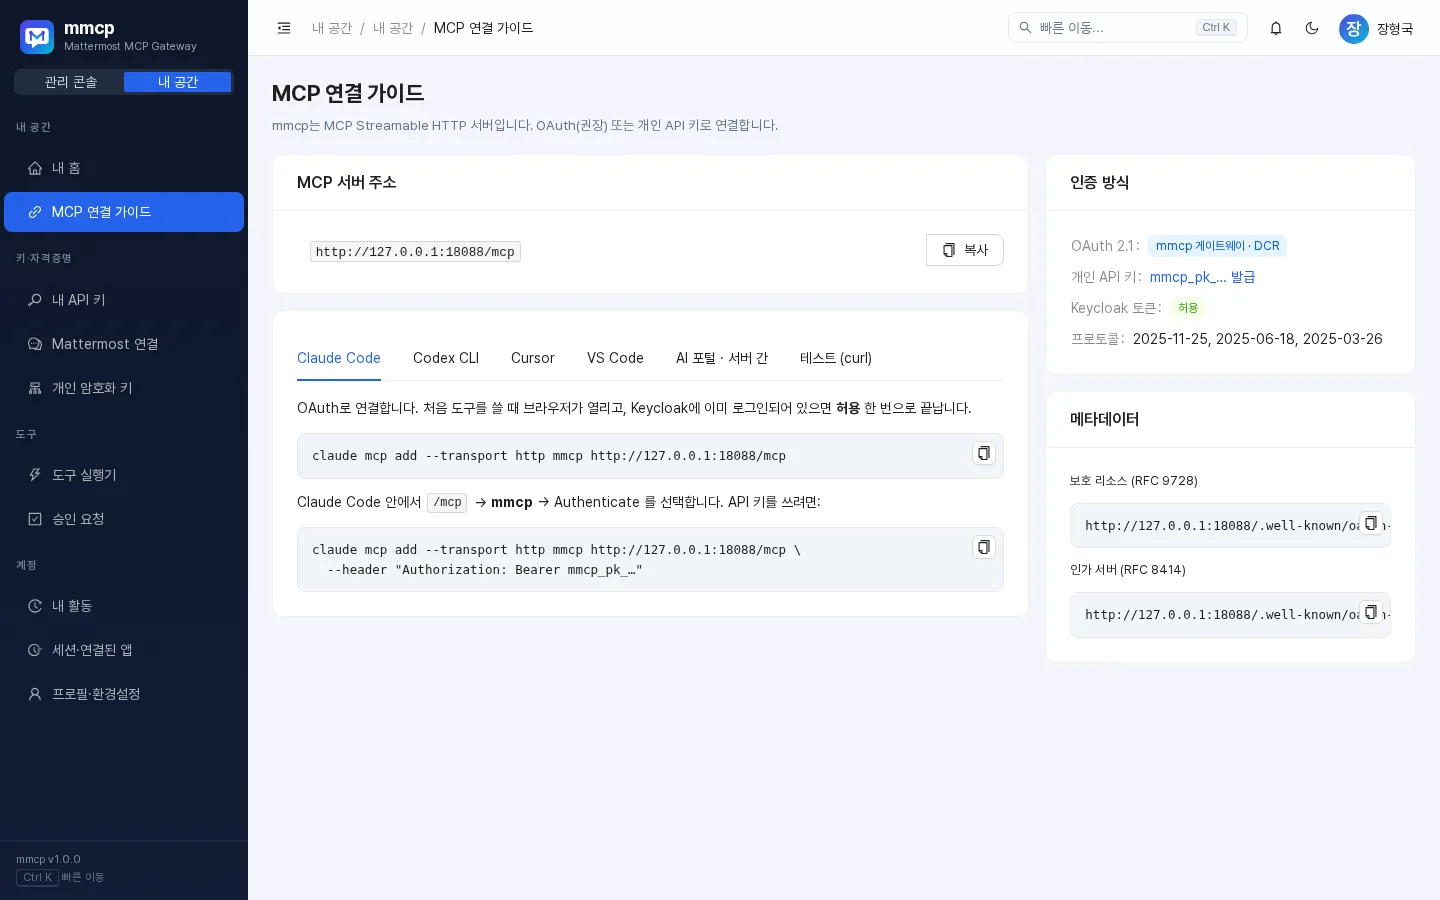Image resolution: width=1440 pixels, height=900 pixels.
Task: Click the mmcp v1.0.0 version text
Action: 48,859
